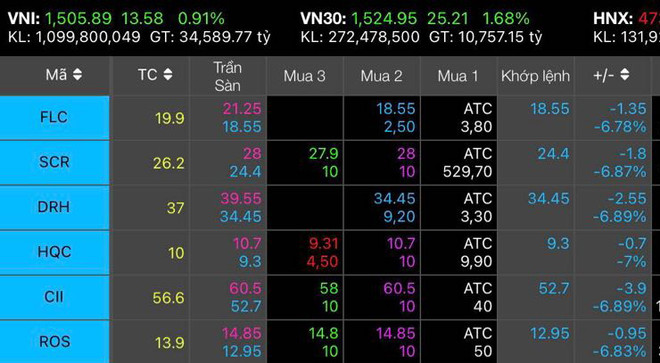Click the Khớp lệnh column header
Screen dimensions: 660x363
[x=535, y=76]
